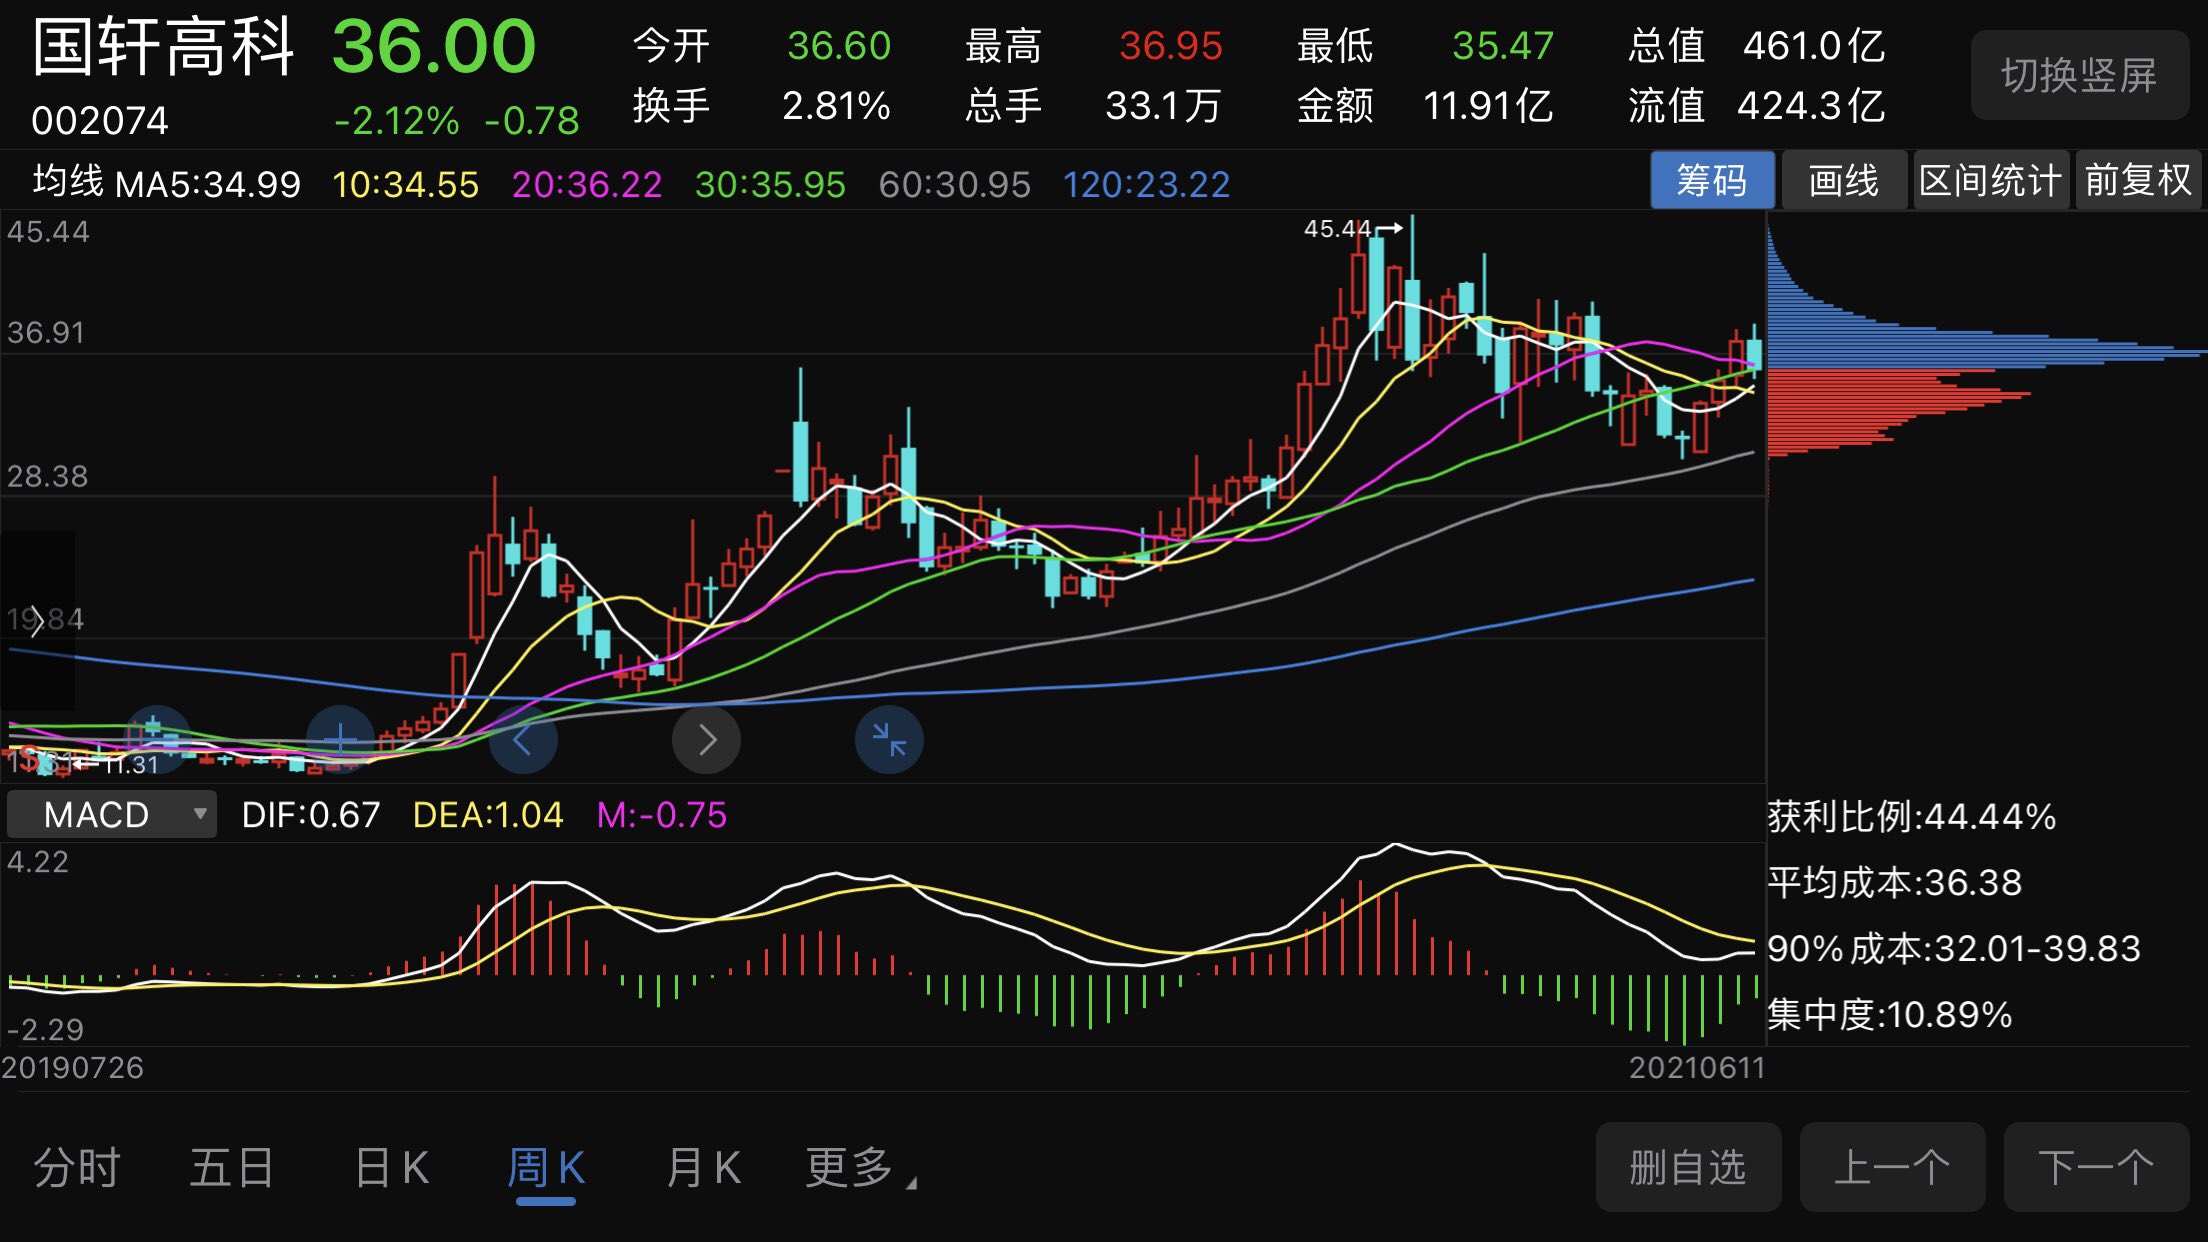Viewport: 2208px width, 1242px height.
Task: Tap the DIF:0.67 MACD value
Action: (311, 815)
